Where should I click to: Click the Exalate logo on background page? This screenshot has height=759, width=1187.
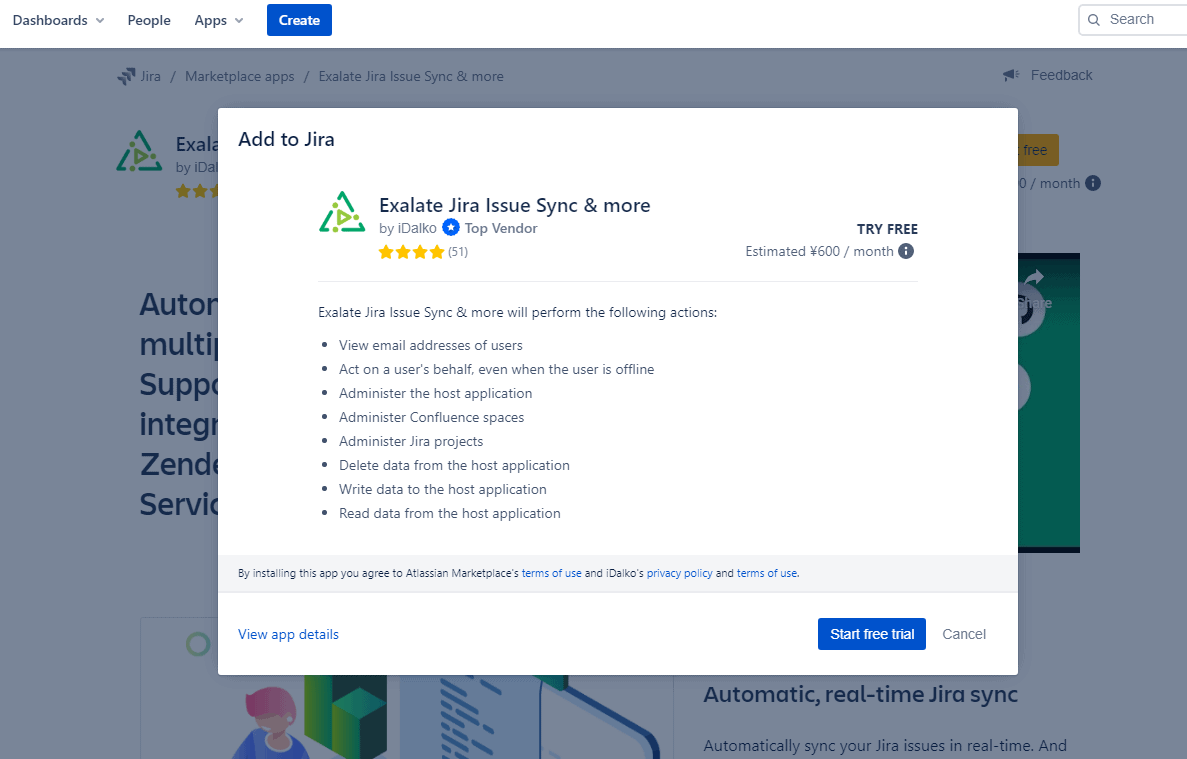click(139, 151)
